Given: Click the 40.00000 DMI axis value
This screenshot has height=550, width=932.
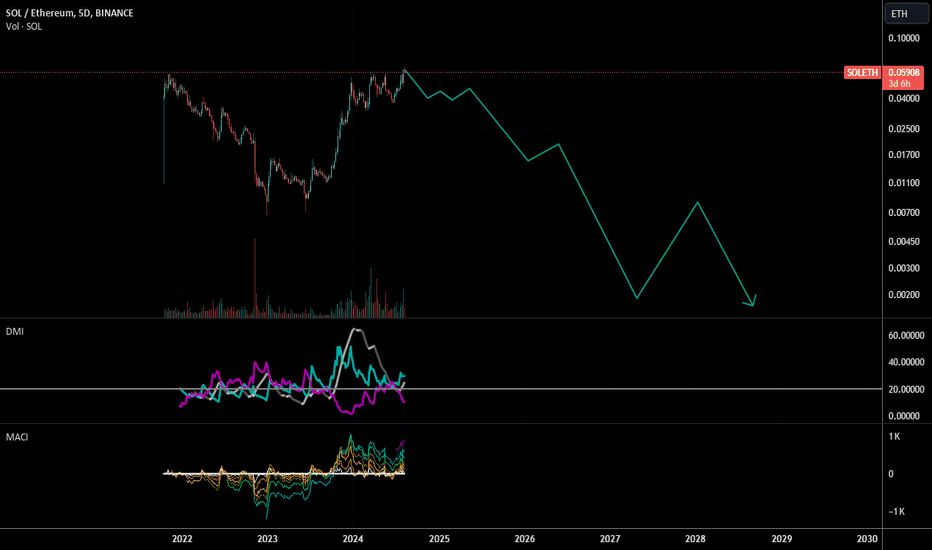Looking at the screenshot, I should (x=906, y=362).
